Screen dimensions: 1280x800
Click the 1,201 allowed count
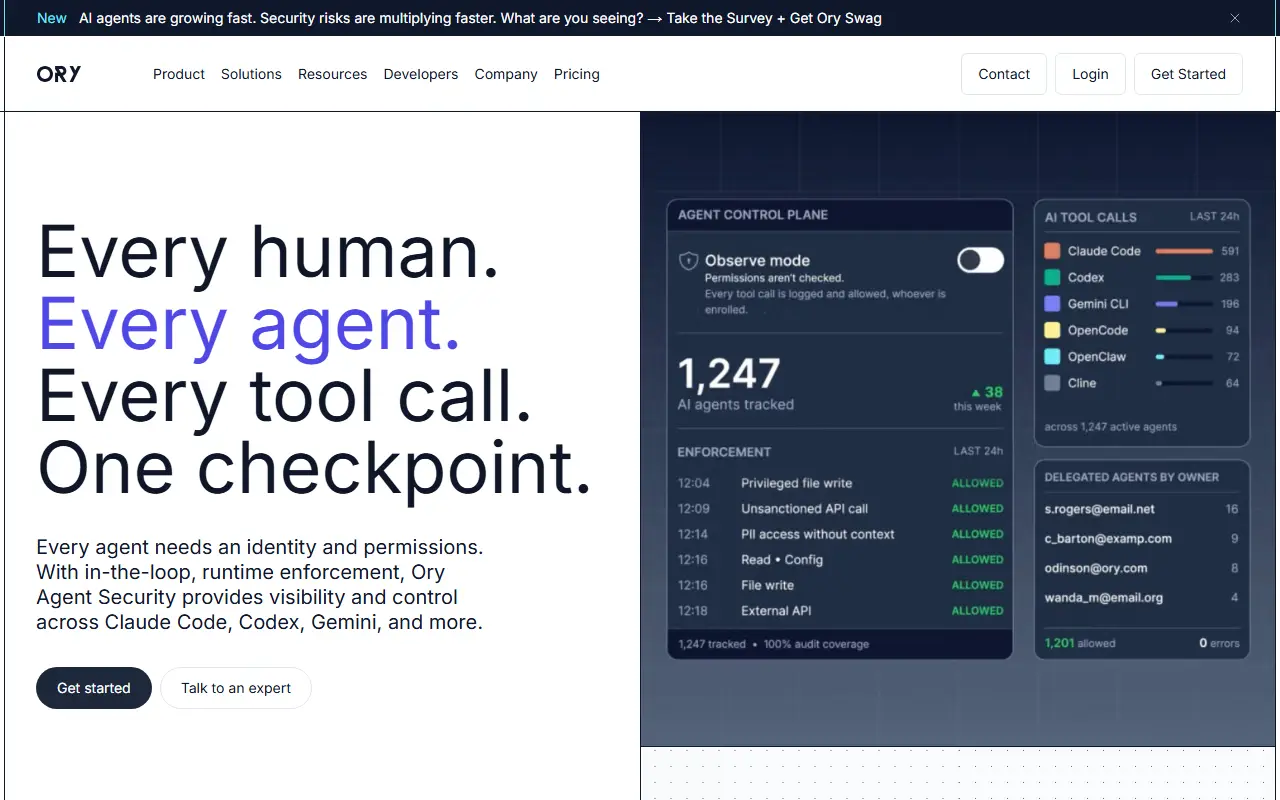pos(1060,643)
